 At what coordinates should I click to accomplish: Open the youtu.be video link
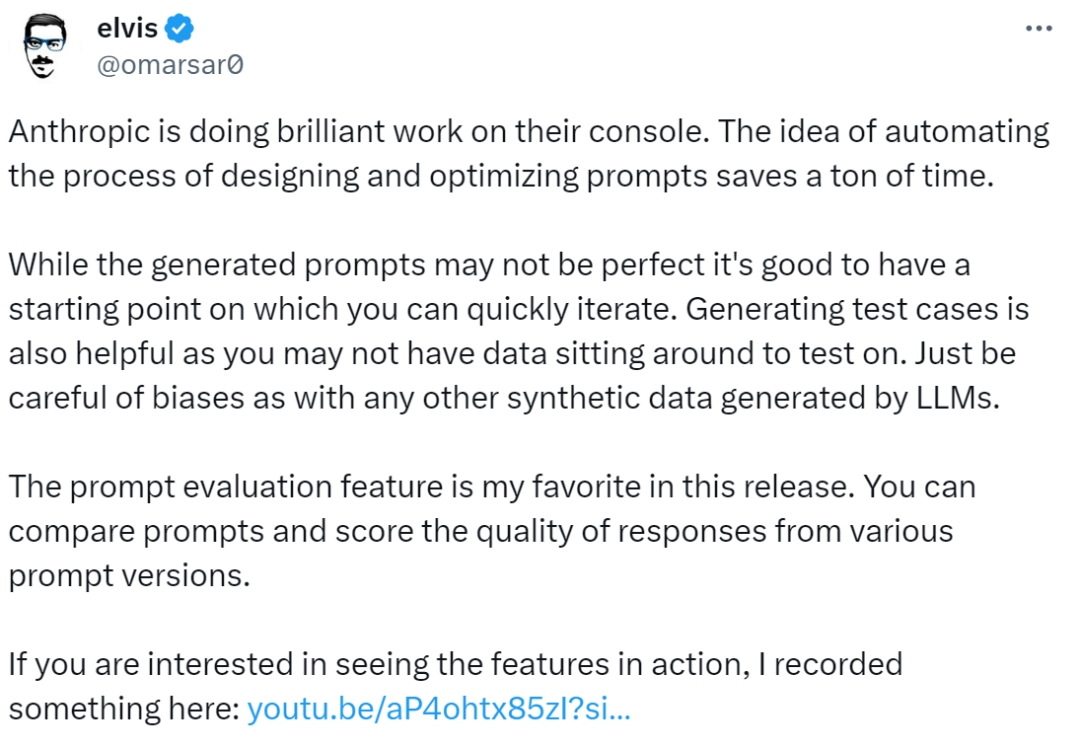438,709
